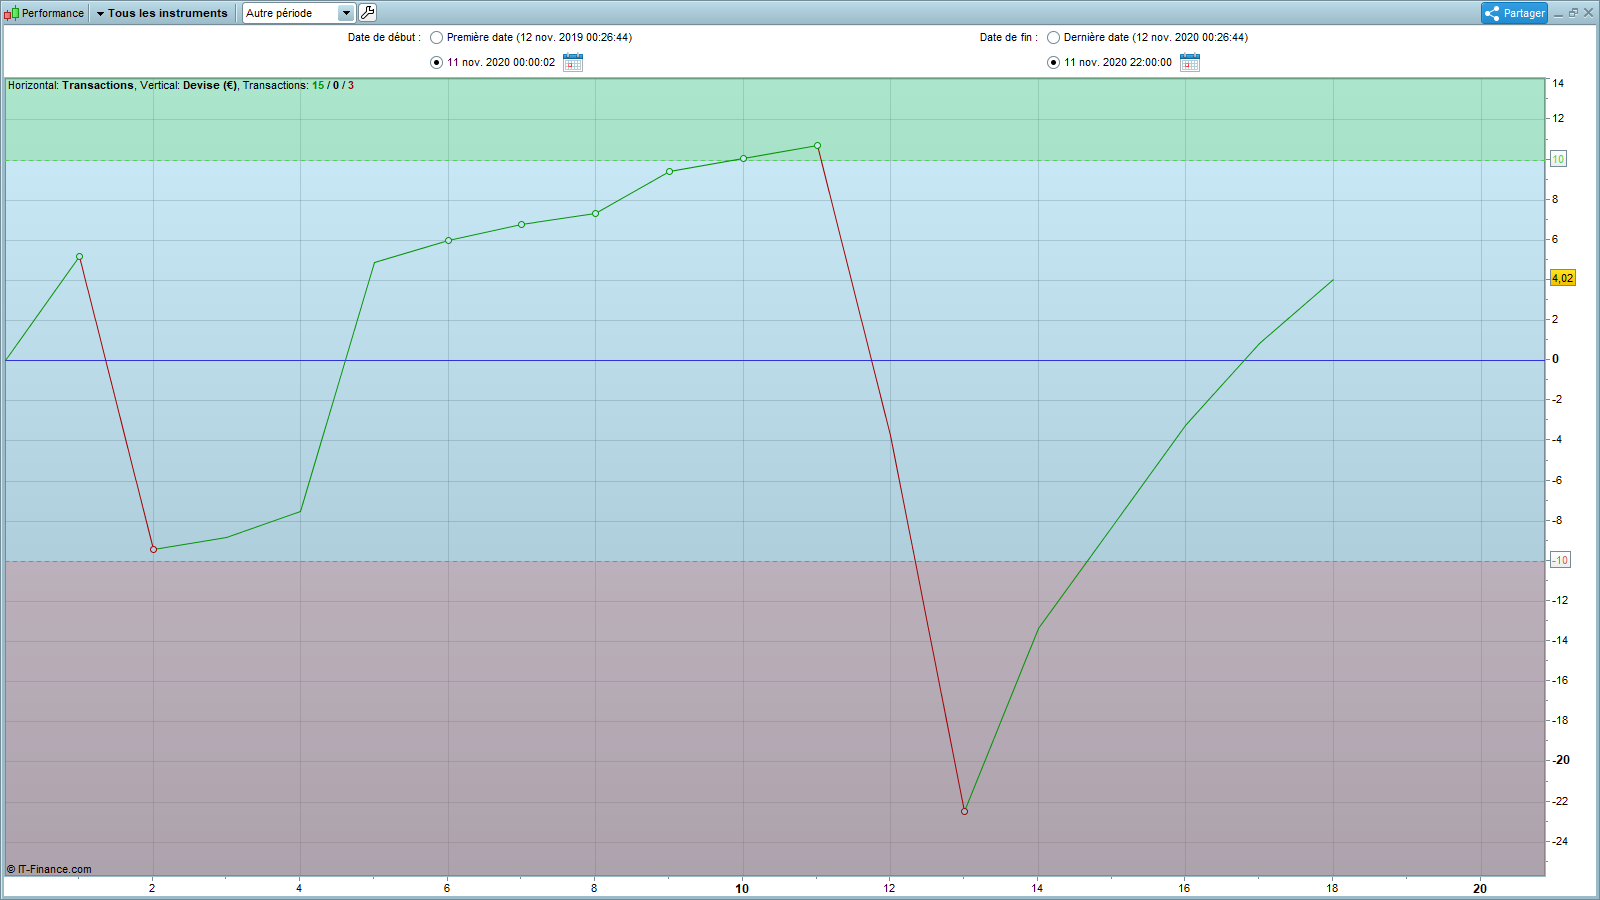Click the trade point at transaction 1 peak
Viewport: 1600px width, 900px height.
pyautogui.click(x=79, y=257)
